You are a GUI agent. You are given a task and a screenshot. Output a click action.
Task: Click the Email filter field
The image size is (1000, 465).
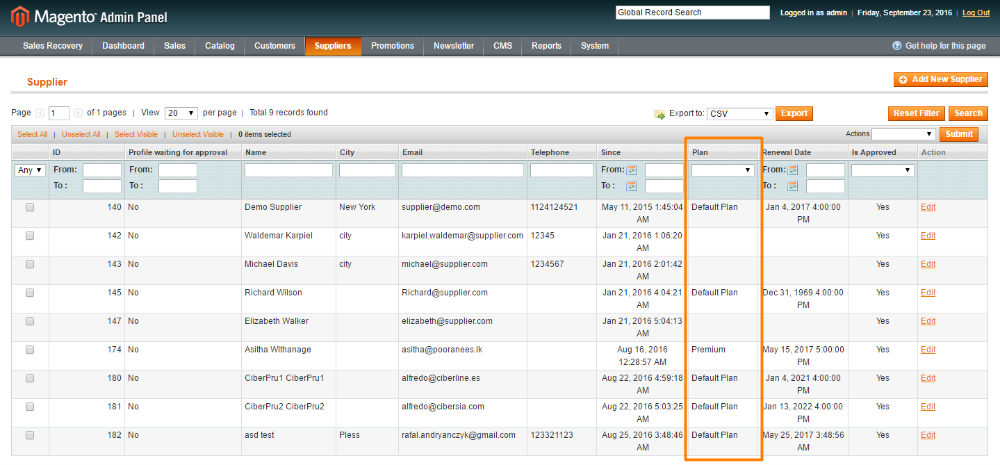point(462,170)
